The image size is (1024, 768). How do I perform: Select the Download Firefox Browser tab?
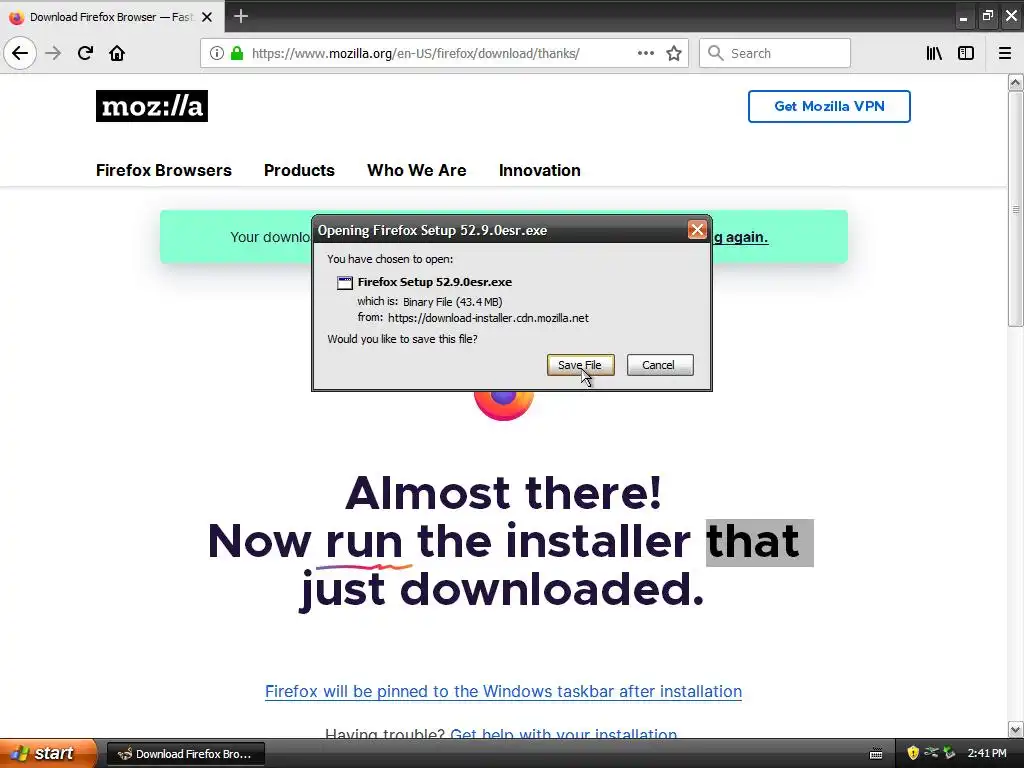pyautogui.click(x=111, y=17)
